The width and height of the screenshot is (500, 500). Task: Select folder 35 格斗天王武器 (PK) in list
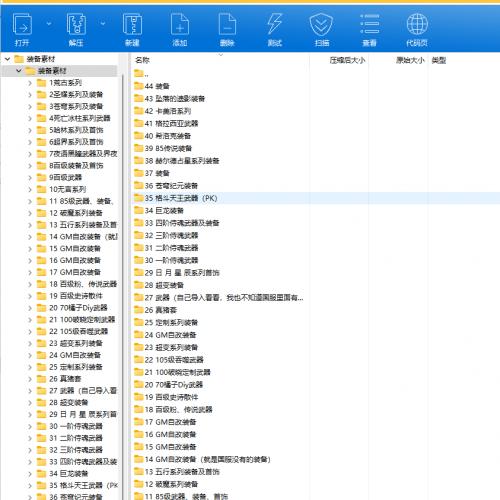316,198
